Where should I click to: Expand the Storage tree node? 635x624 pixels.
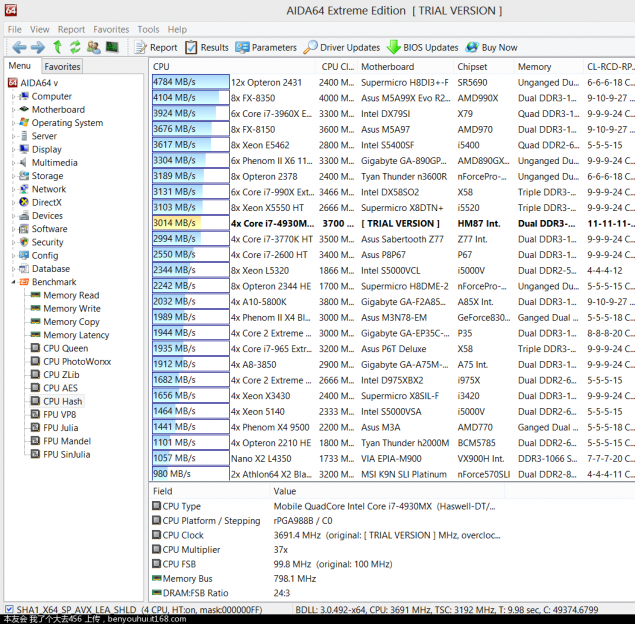pyautogui.click(x=13, y=176)
